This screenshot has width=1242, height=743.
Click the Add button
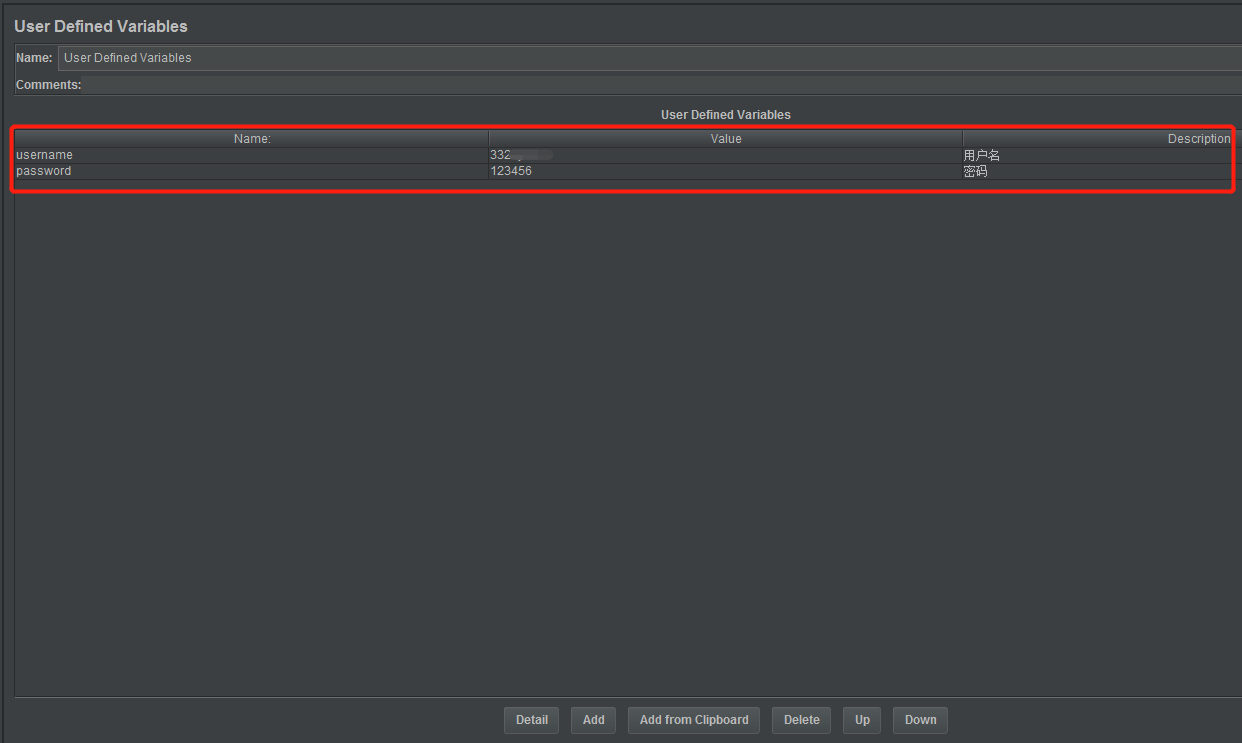click(x=593, y=720)
